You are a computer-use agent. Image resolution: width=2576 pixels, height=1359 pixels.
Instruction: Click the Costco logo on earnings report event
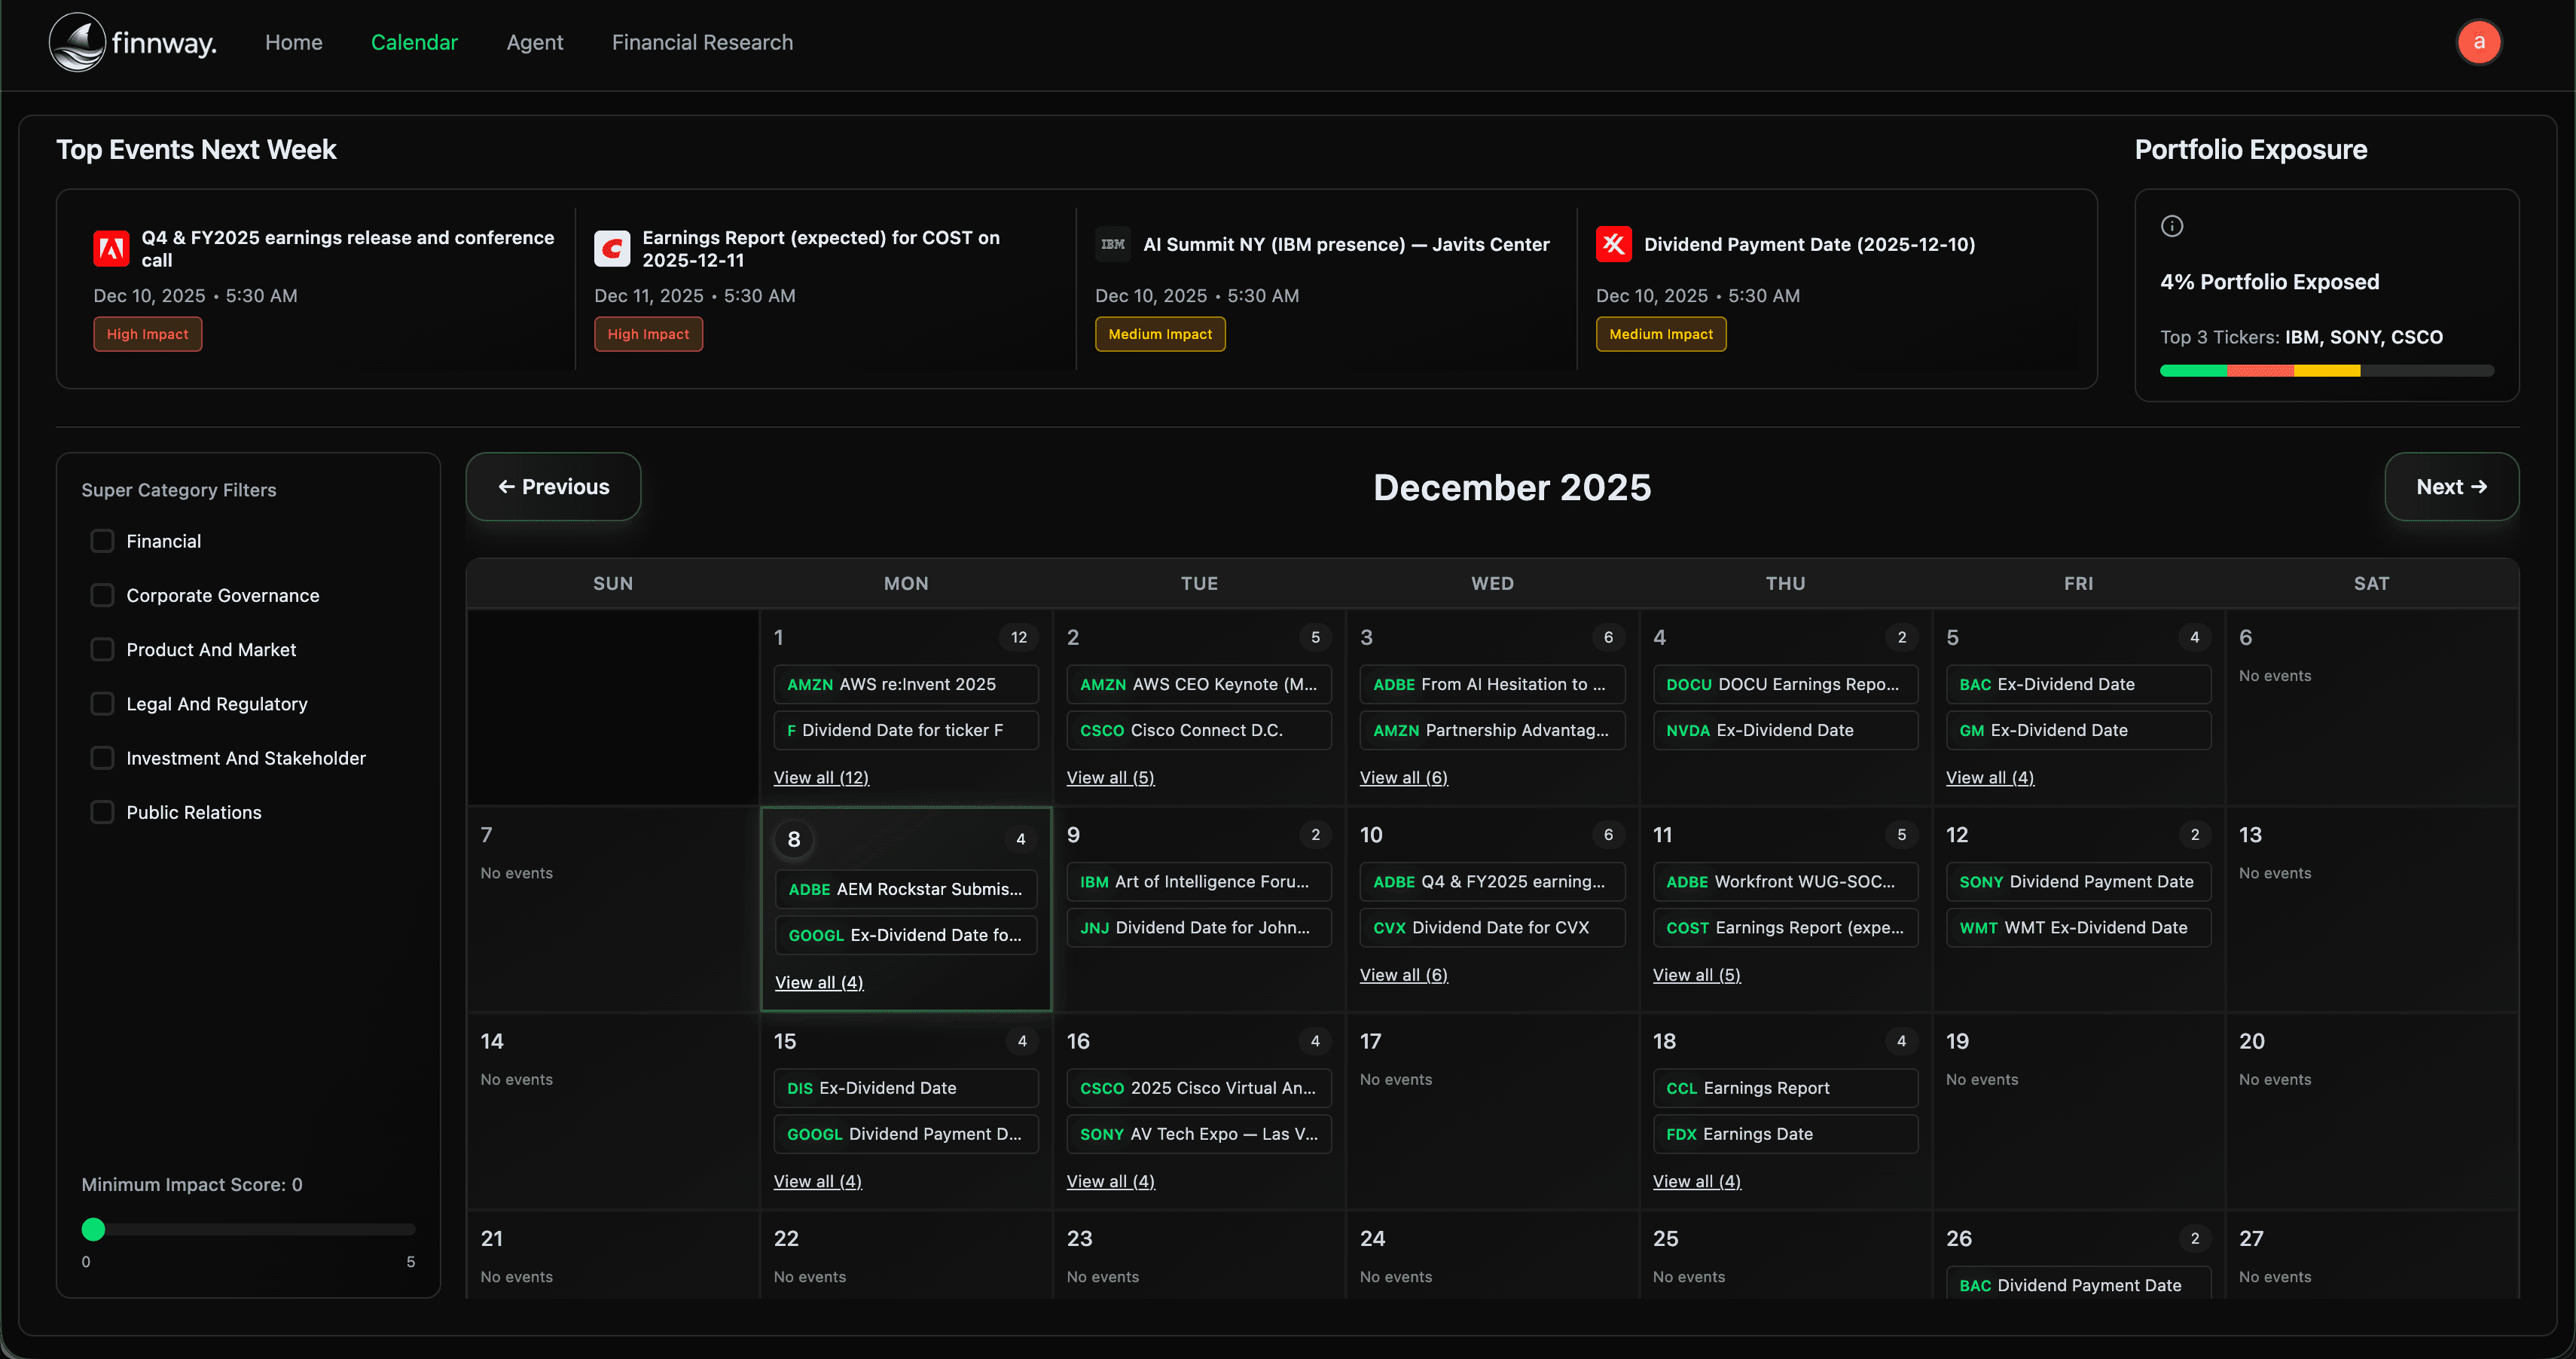click(x=612, y=248)
